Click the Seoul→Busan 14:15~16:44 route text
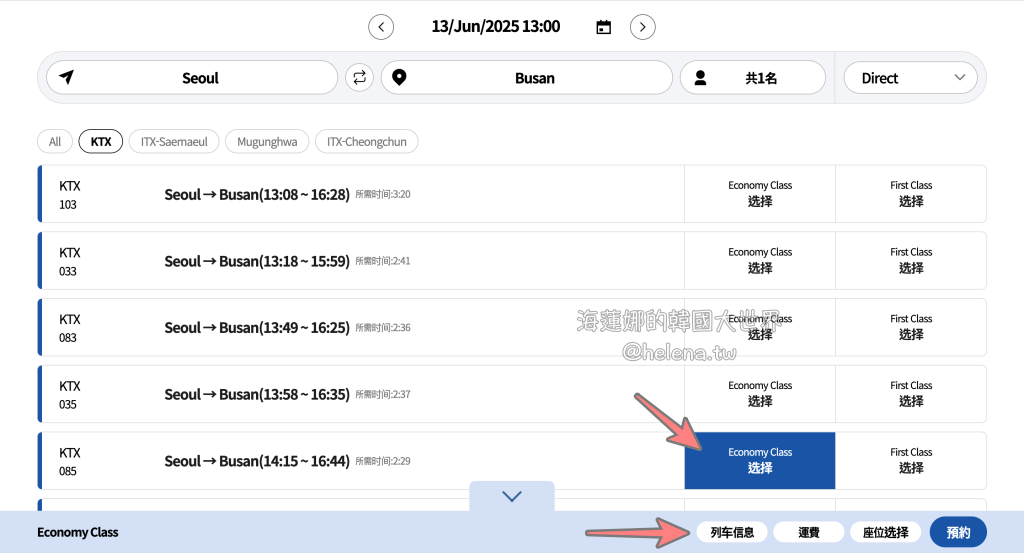This screenshot has height=553, width=1024. (257, 461)
